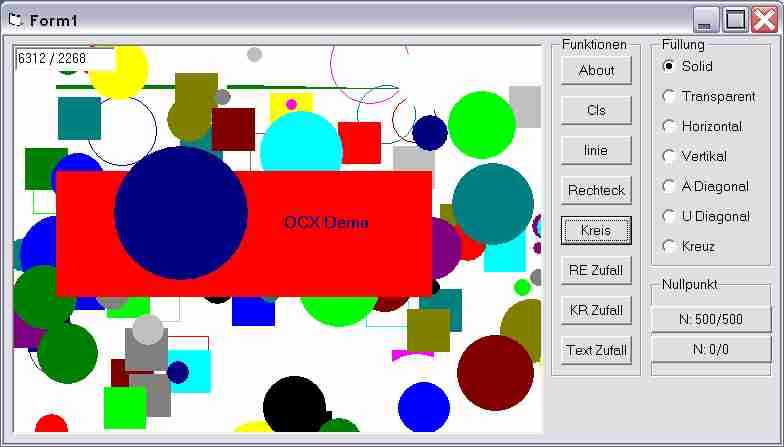
Task: Activate the Kreis button
Action: pyautogui.click(x=596, y=230)
